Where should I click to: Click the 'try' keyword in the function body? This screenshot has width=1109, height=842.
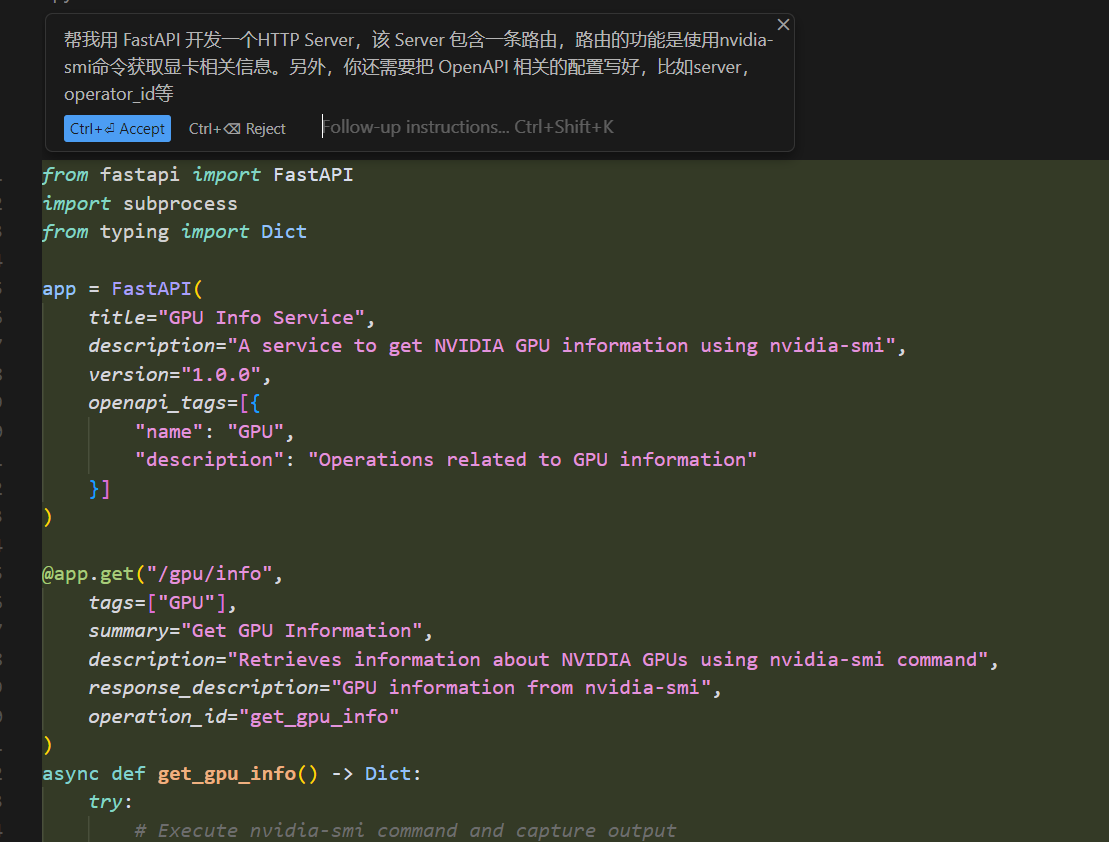105,802
